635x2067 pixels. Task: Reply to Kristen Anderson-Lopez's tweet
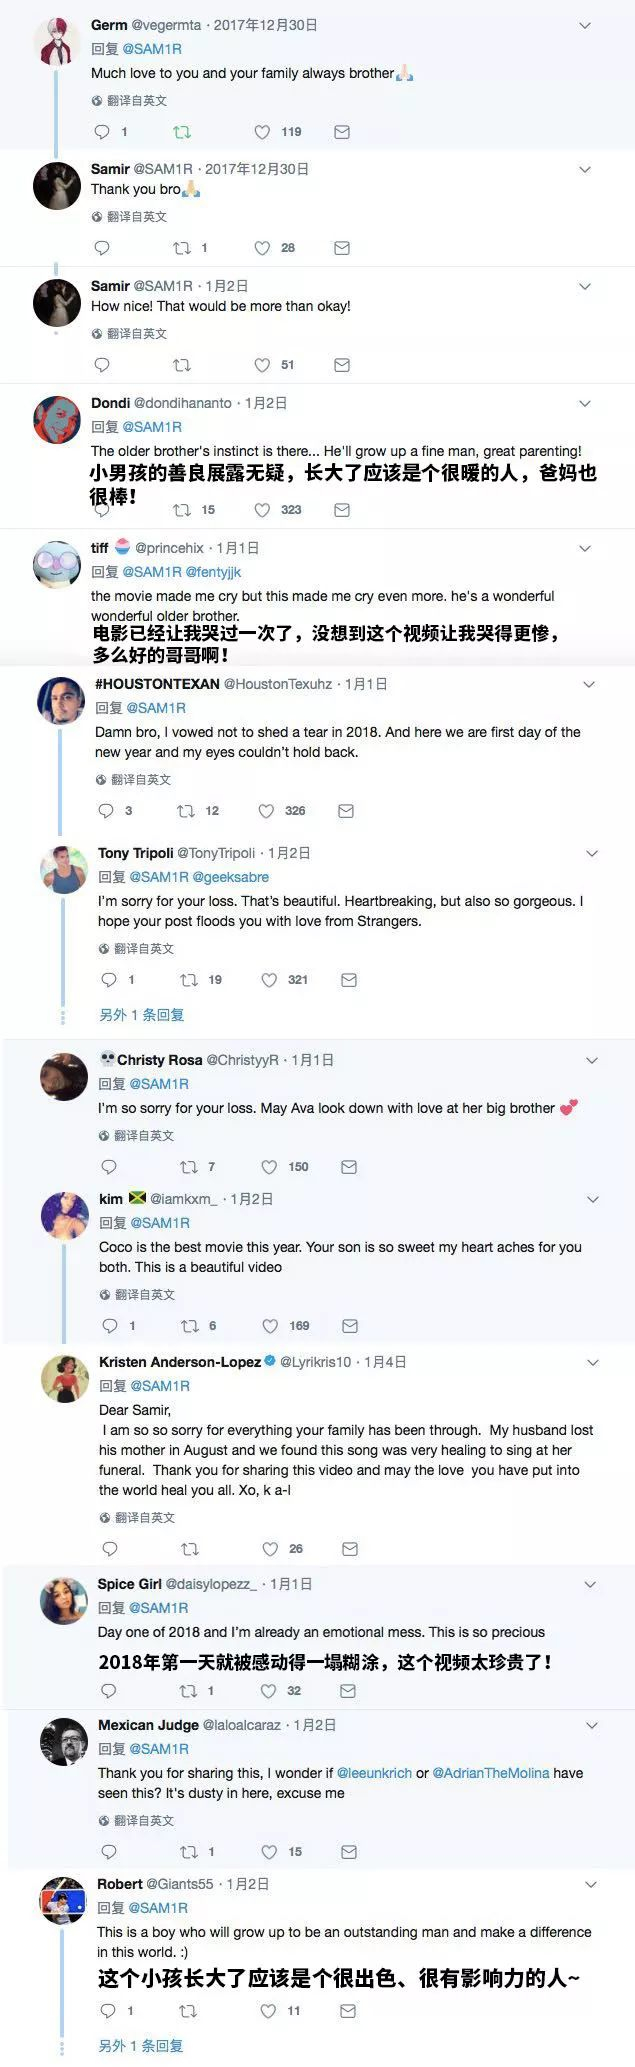[x=110, y=1549]
